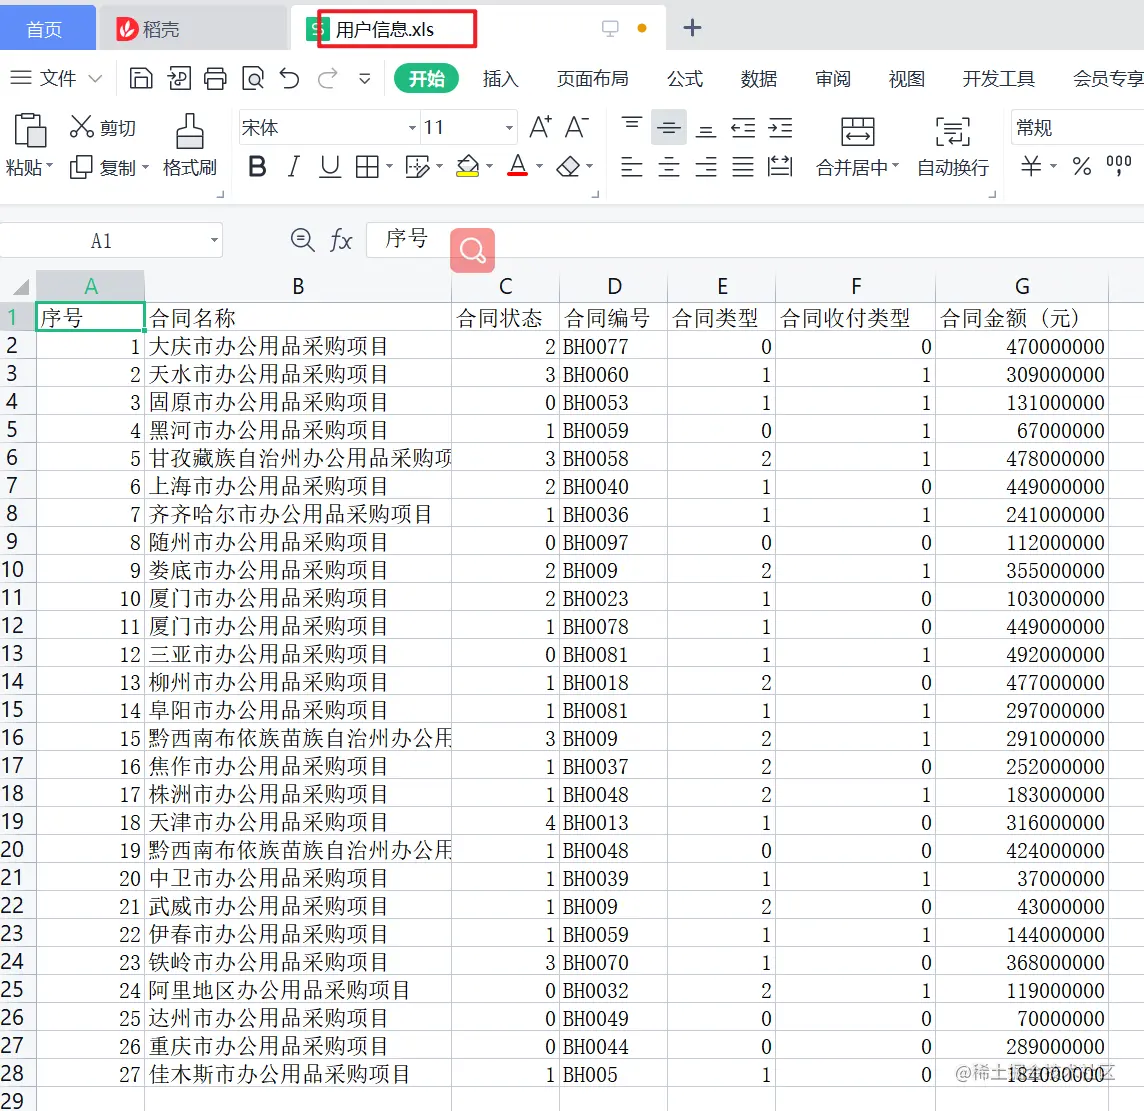Align text to bottom of cell
This screenshot has height=1111, width=1144.
(x=706, y=129)
